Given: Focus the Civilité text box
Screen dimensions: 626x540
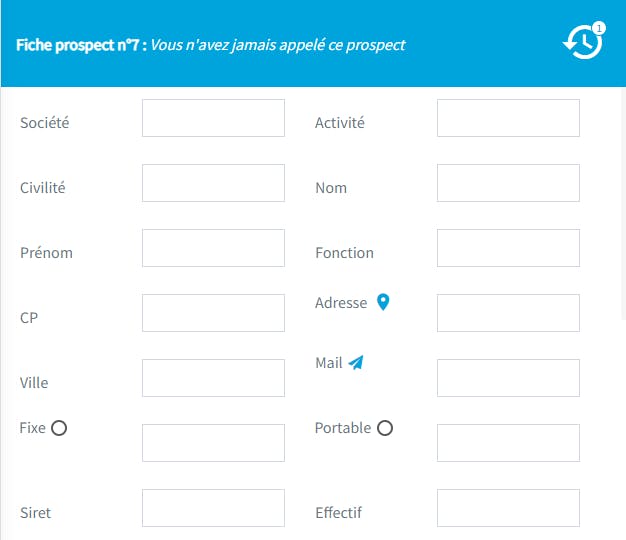Looking at the screenshot, I should tap(213, 183).
